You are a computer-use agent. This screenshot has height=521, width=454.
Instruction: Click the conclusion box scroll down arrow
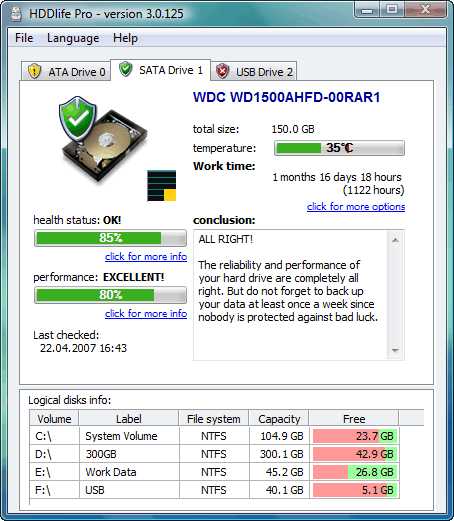(395, 350)
